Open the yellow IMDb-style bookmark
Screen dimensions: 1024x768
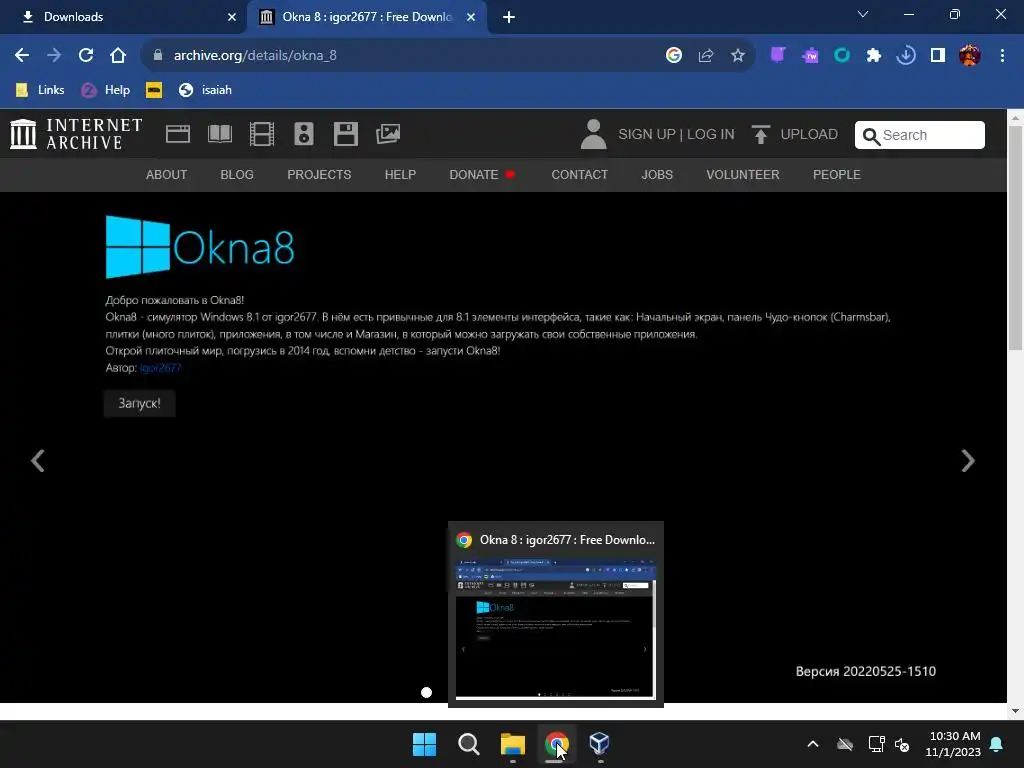point(154,90)
